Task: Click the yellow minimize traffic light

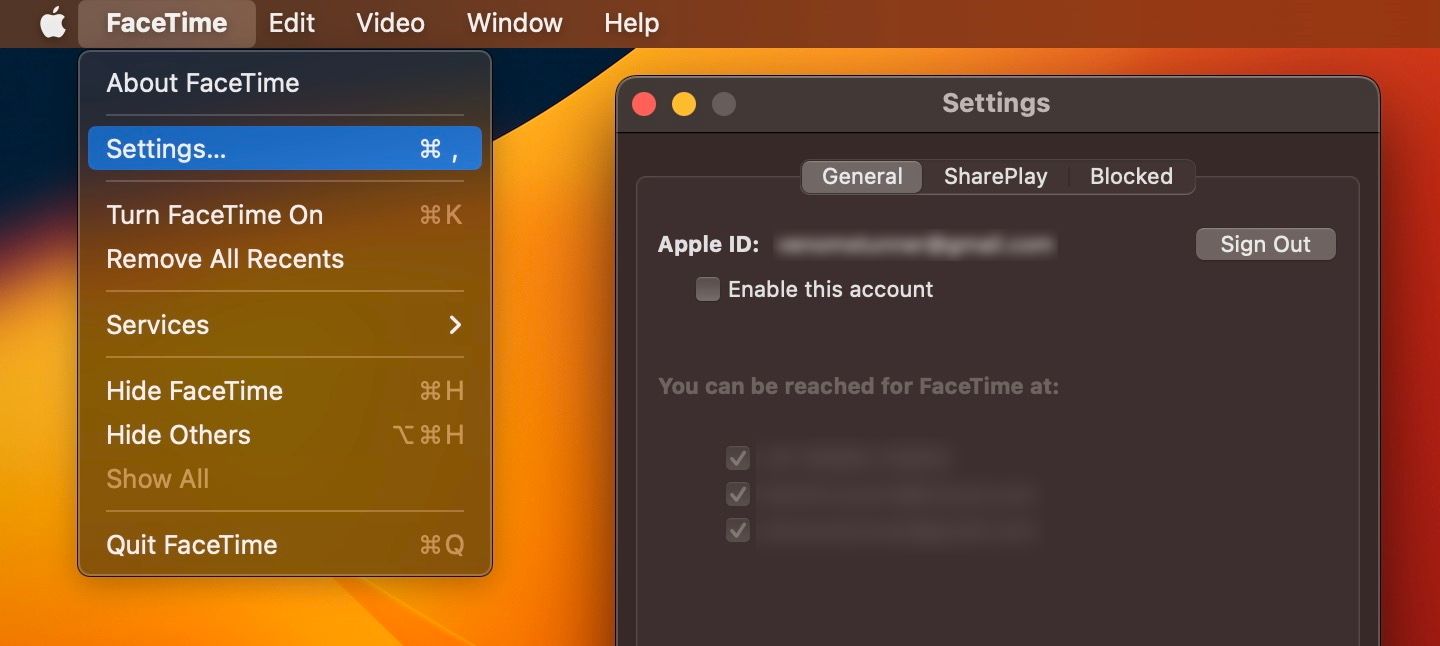Action: click(x=684, y=103)
